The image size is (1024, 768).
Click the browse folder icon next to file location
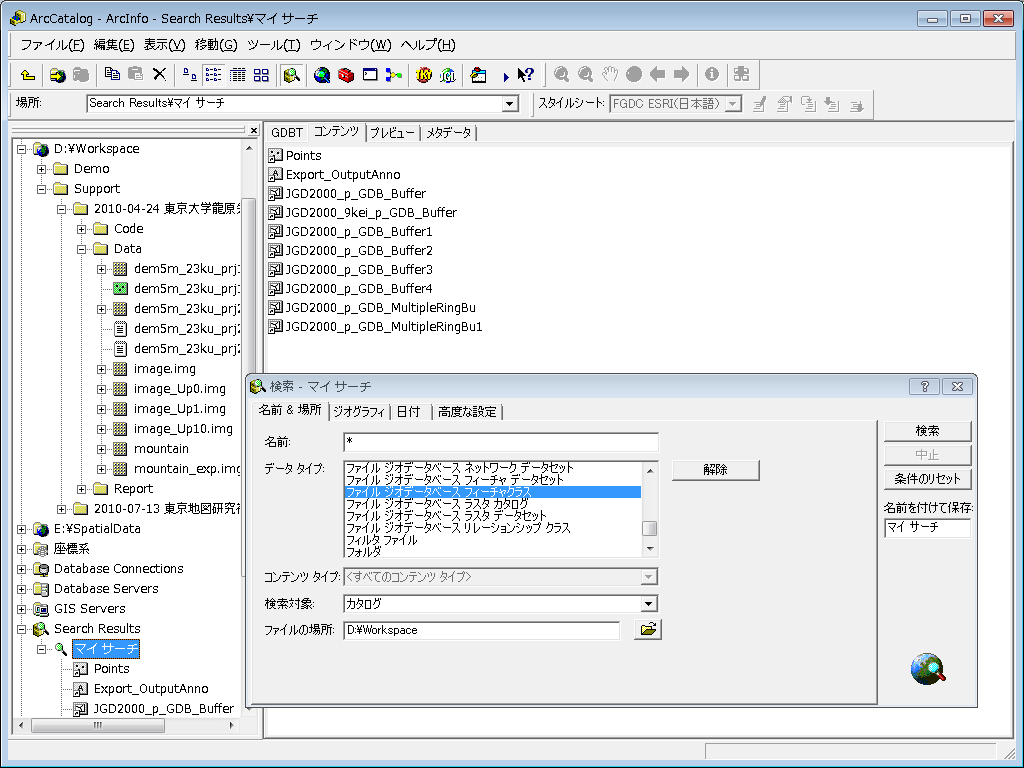coord(648,630)
